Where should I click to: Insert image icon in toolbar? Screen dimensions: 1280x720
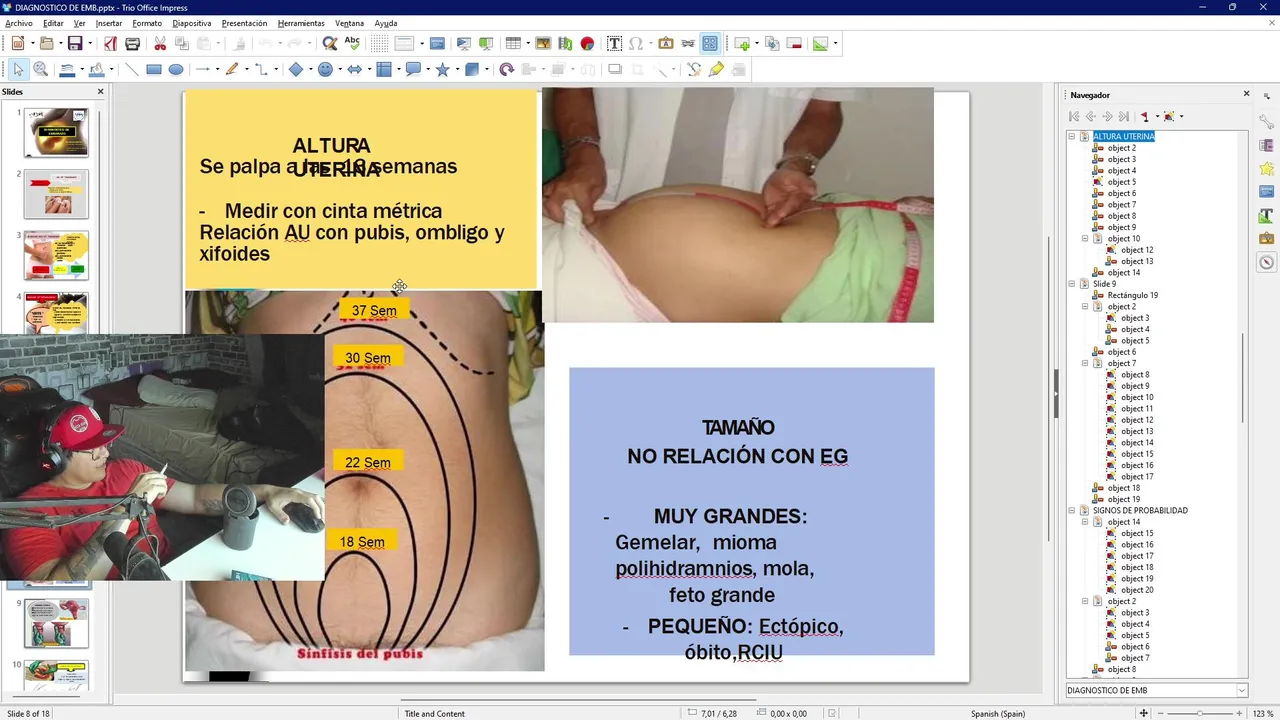(x=543, y=43)
